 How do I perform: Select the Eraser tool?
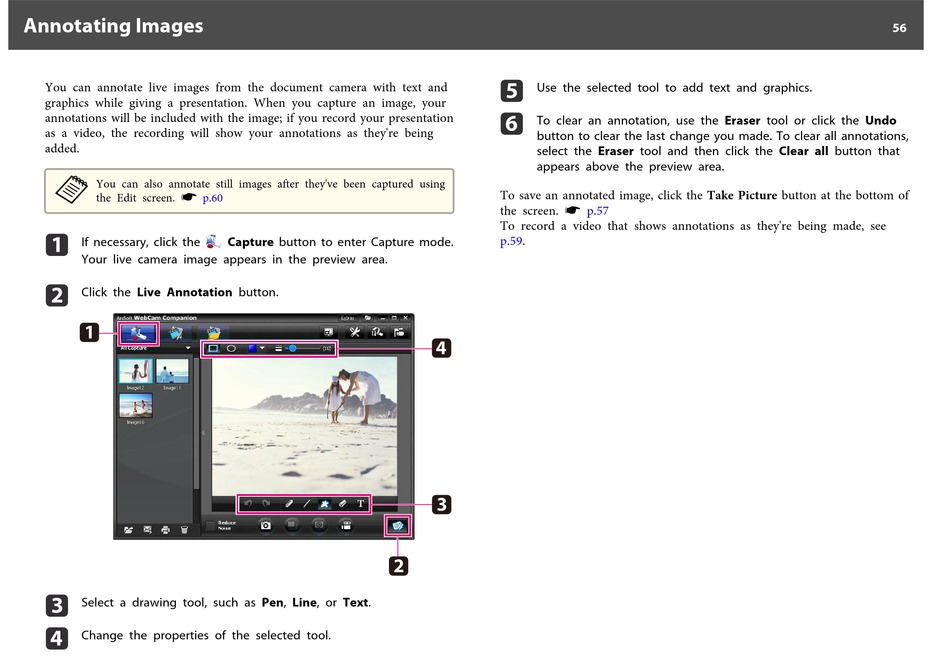coord(342,504)
